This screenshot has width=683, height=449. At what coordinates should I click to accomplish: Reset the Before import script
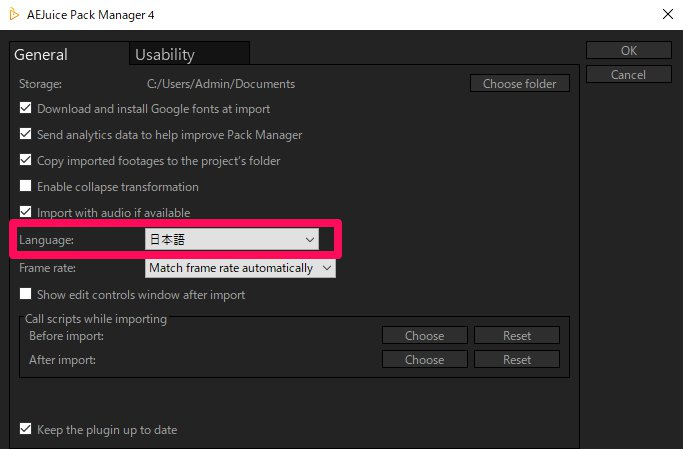point(517,336)
